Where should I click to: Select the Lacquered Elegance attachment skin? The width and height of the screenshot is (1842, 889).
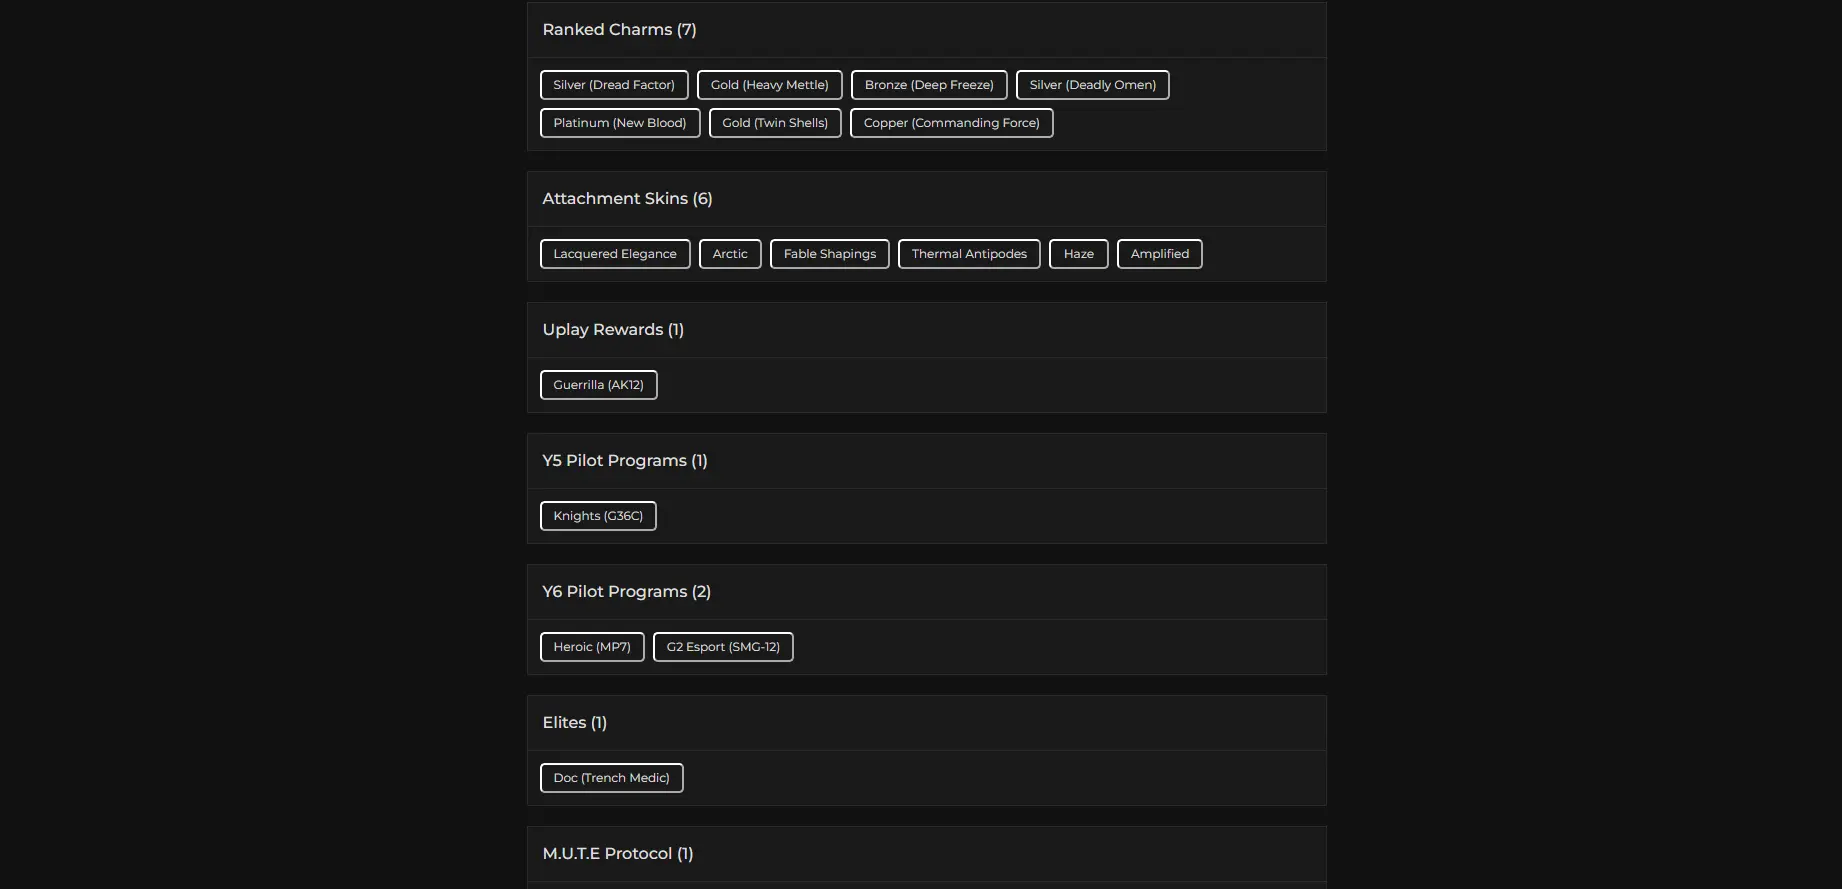[x=615, y=254]
